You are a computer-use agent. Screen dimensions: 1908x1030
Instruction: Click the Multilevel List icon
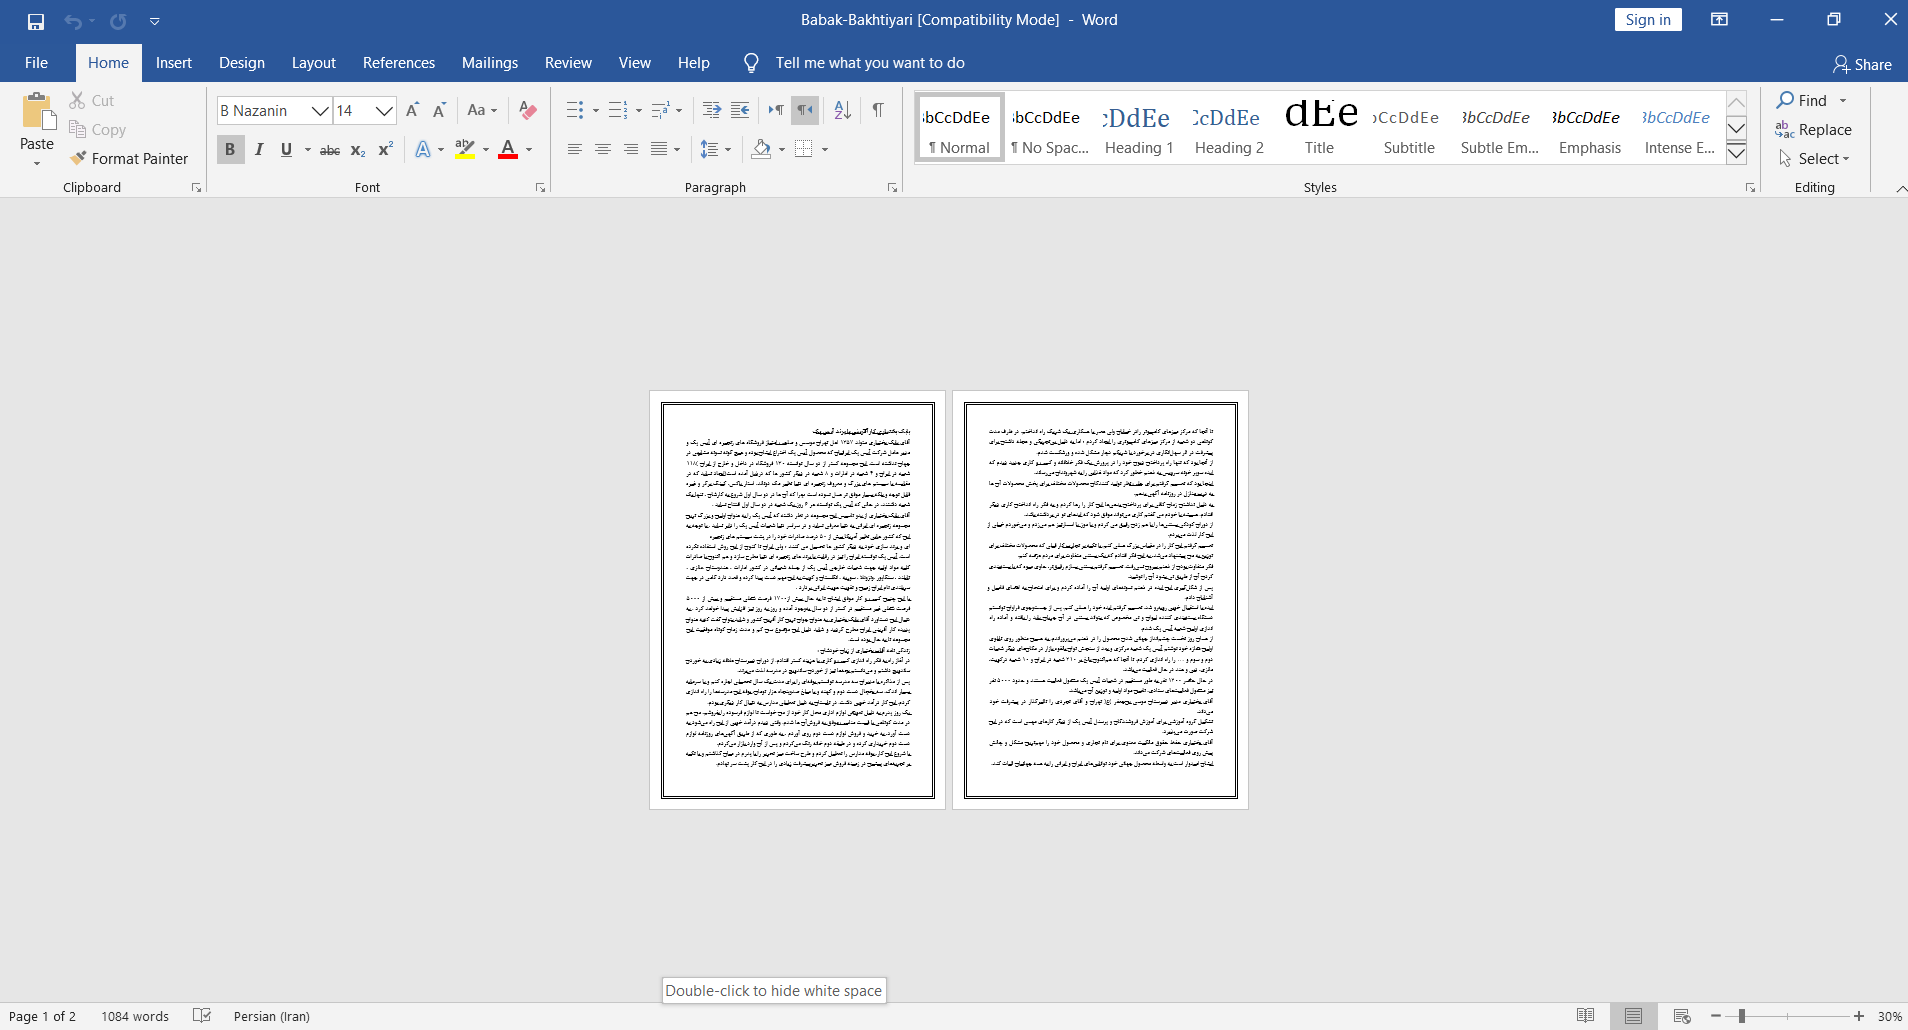tap(660, 110)
